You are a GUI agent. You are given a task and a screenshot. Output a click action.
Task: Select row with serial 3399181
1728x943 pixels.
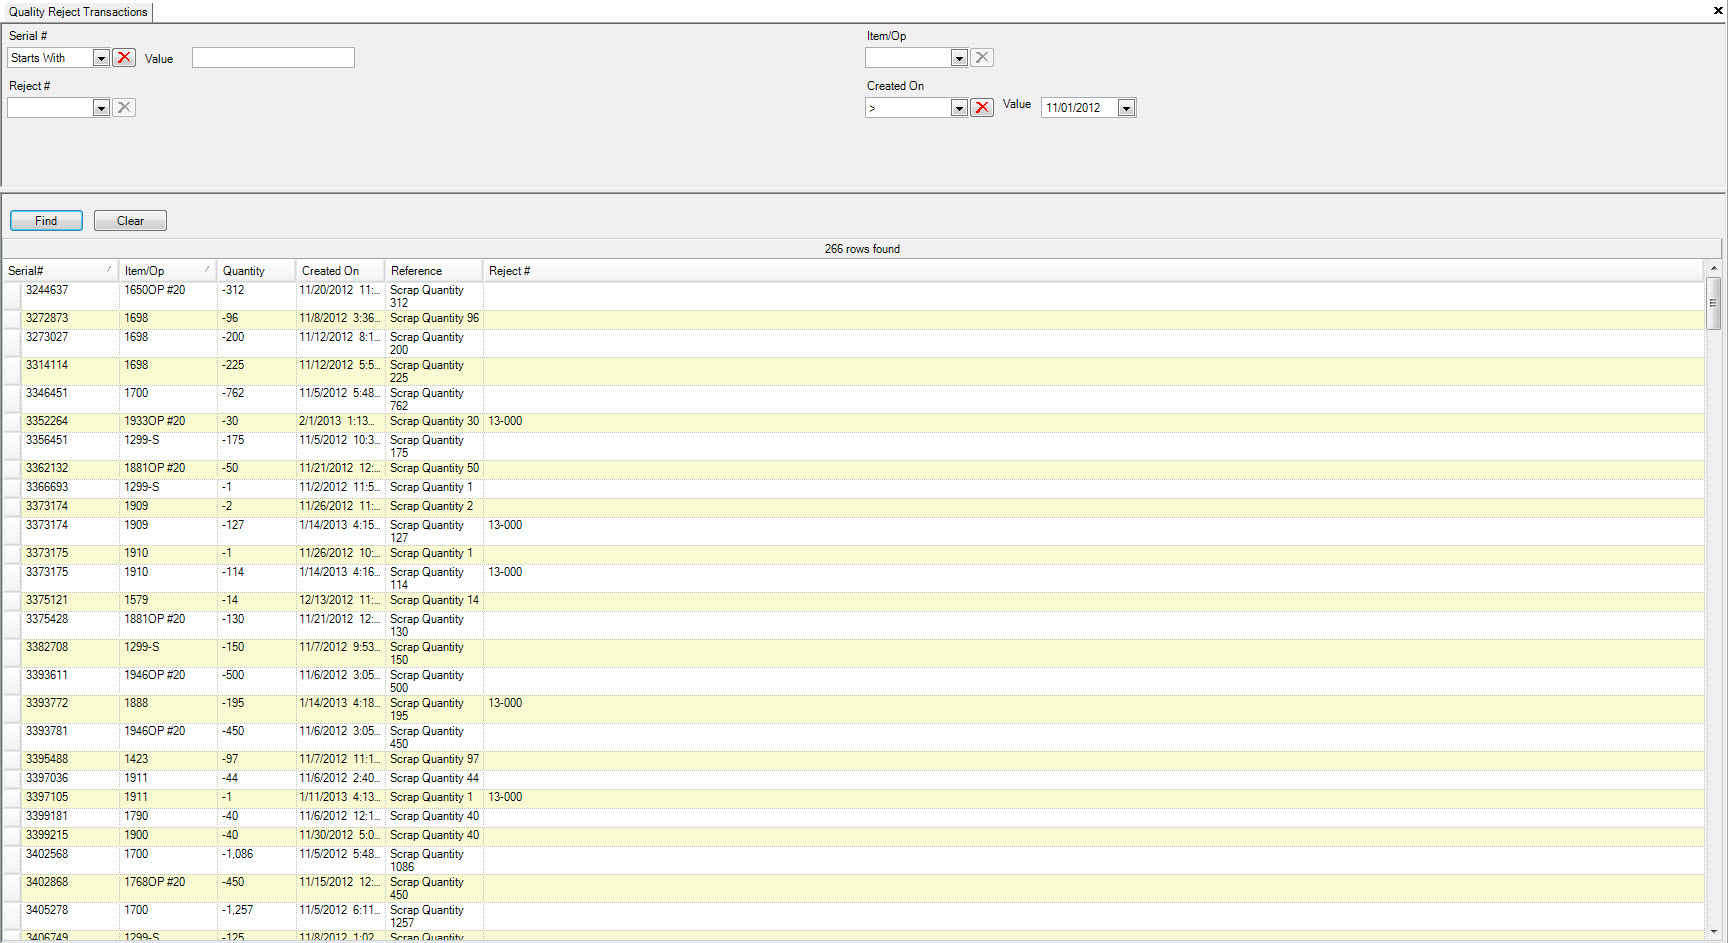pyautogui.click(x=853, y=817)
